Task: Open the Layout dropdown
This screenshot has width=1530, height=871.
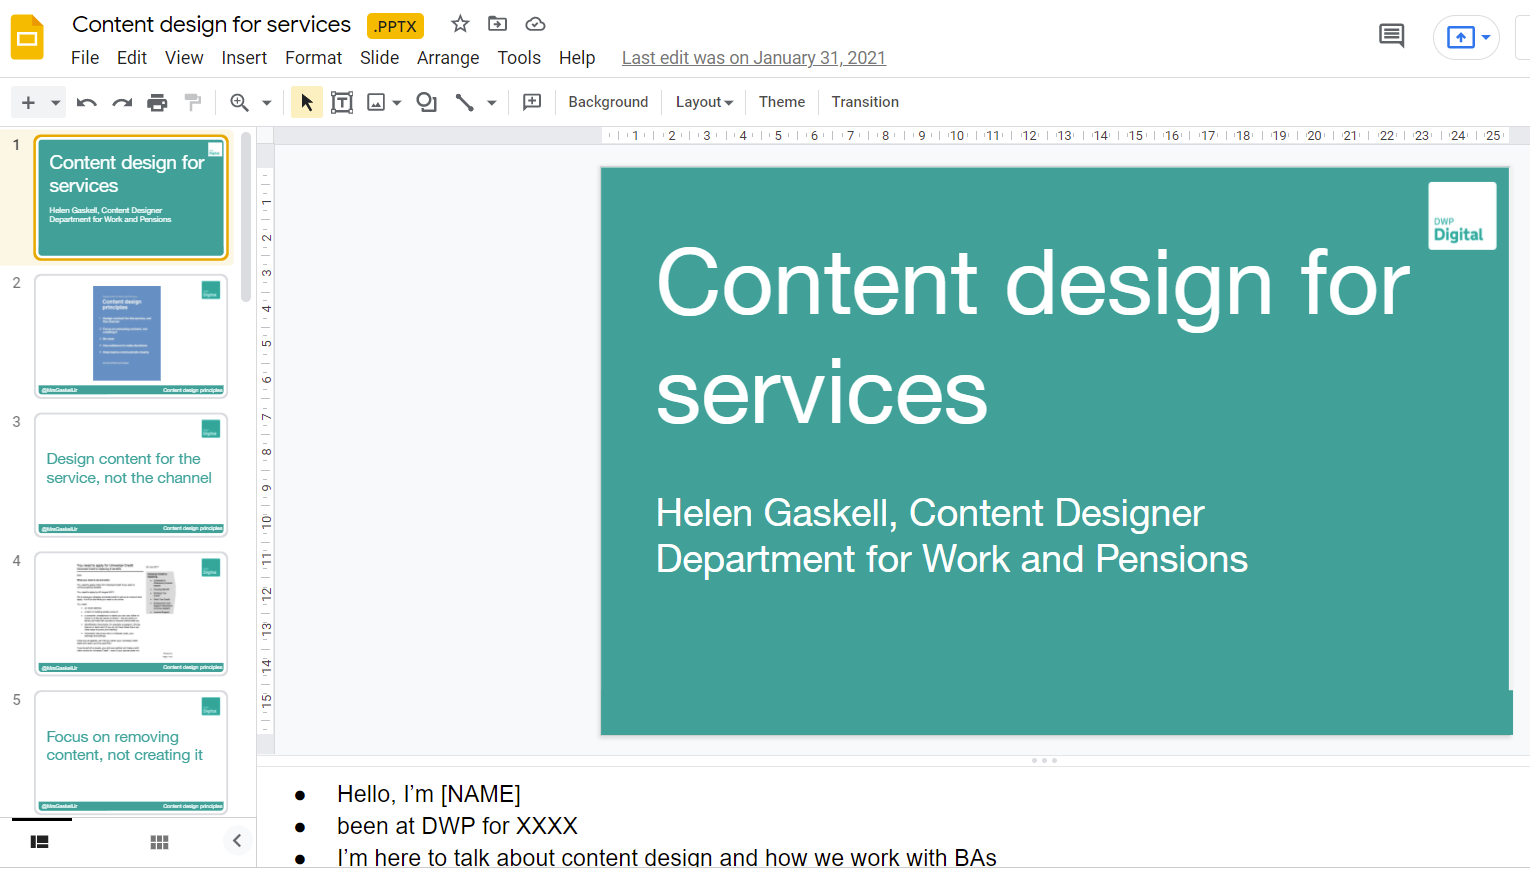Action: click(x=703, y=101)
